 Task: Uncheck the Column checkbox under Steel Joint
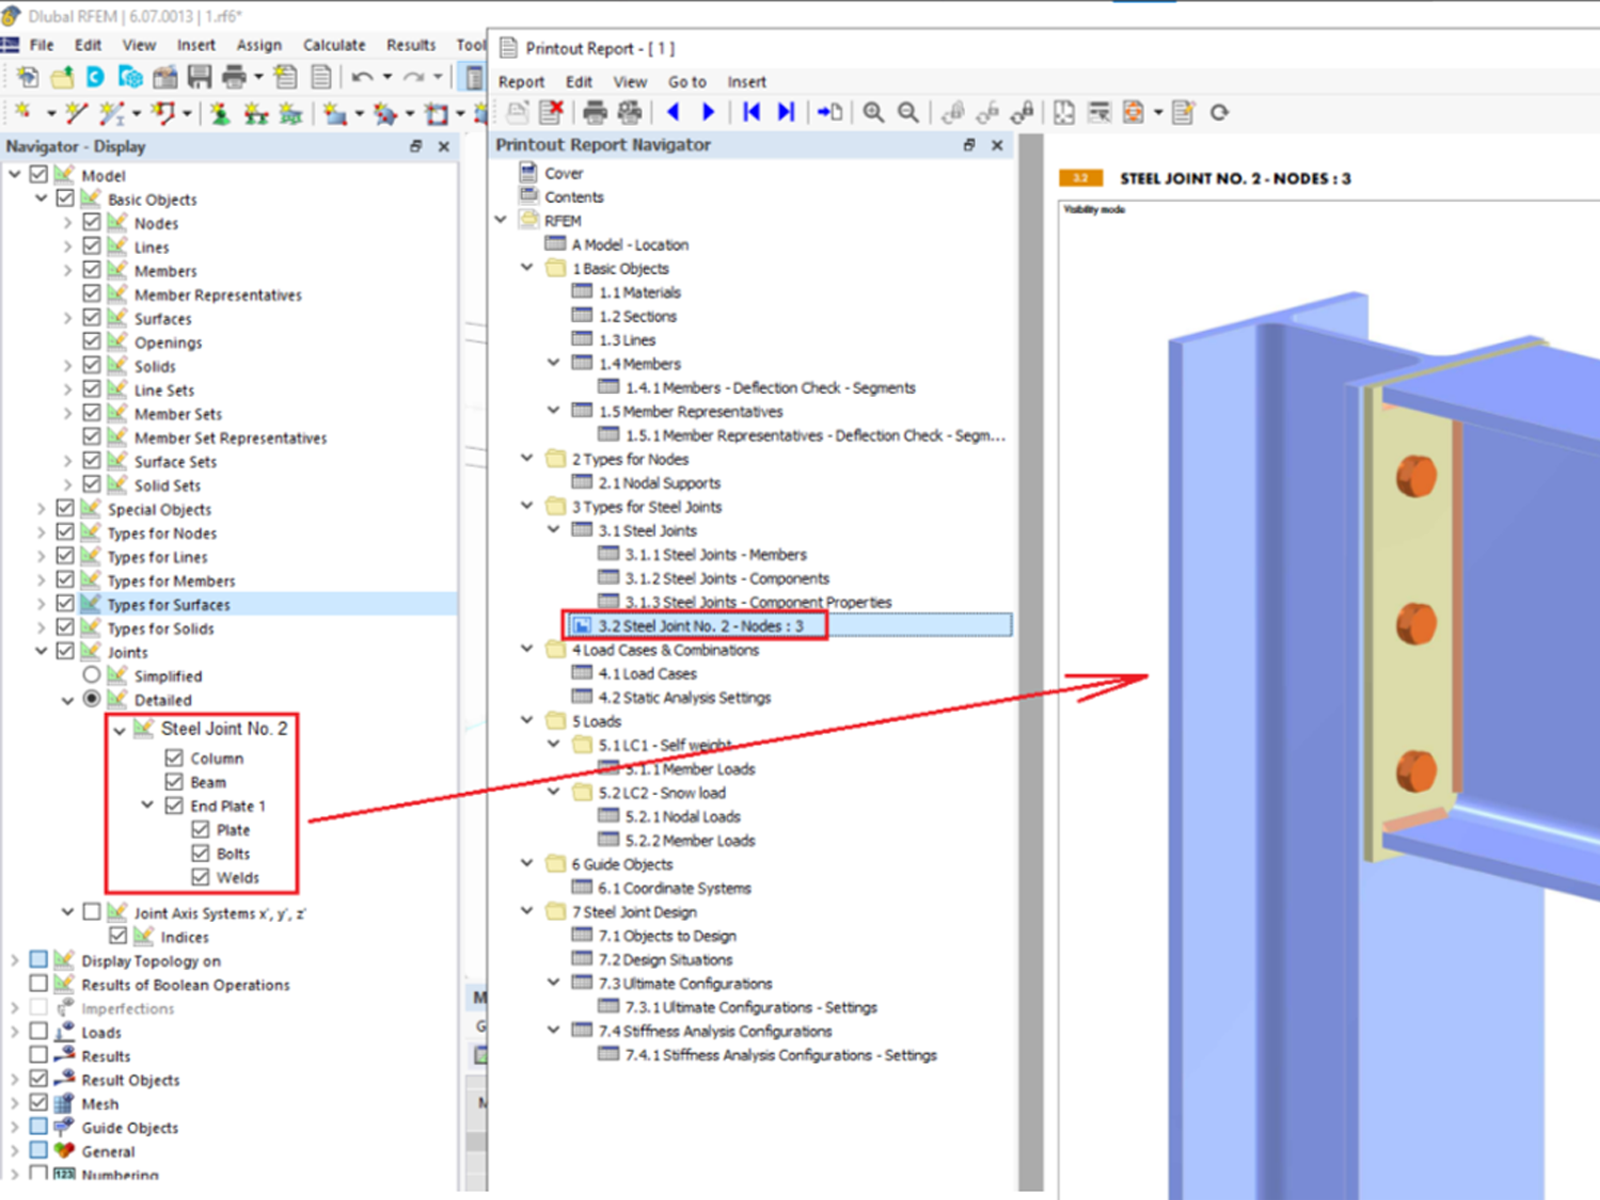click(x=174, y=757)
